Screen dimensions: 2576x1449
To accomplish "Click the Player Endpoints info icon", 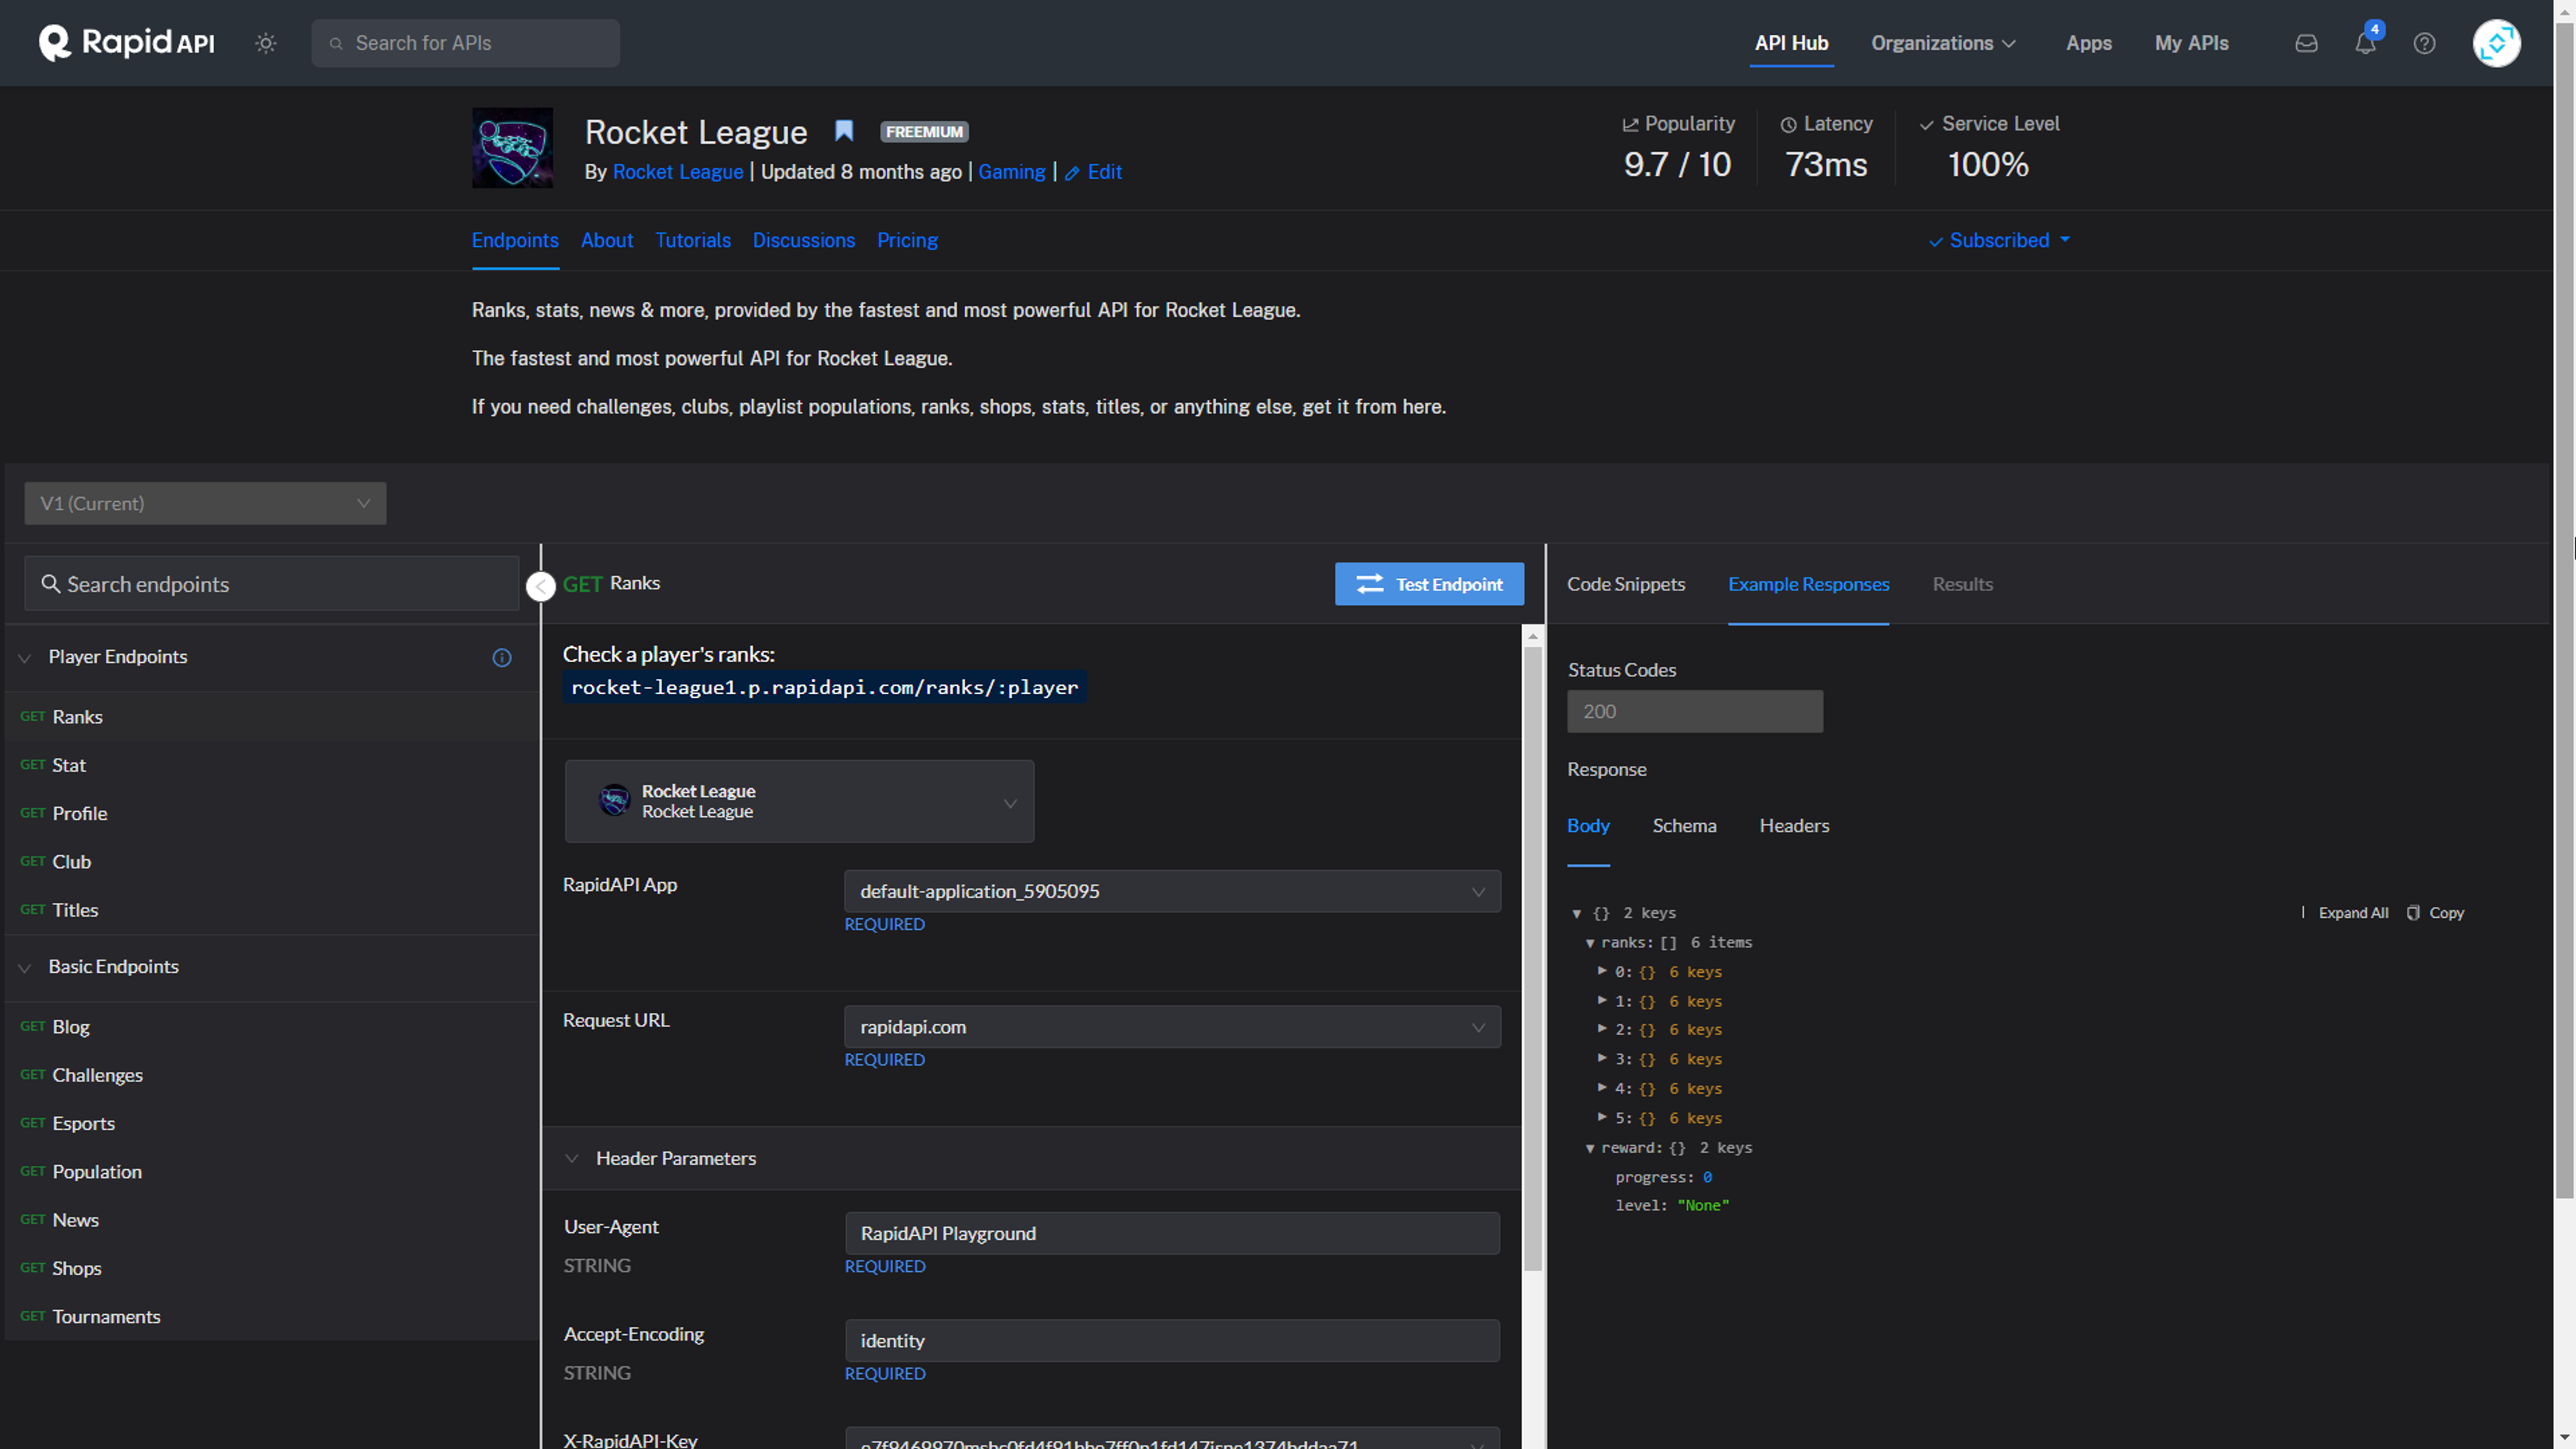I will [502, 657].
